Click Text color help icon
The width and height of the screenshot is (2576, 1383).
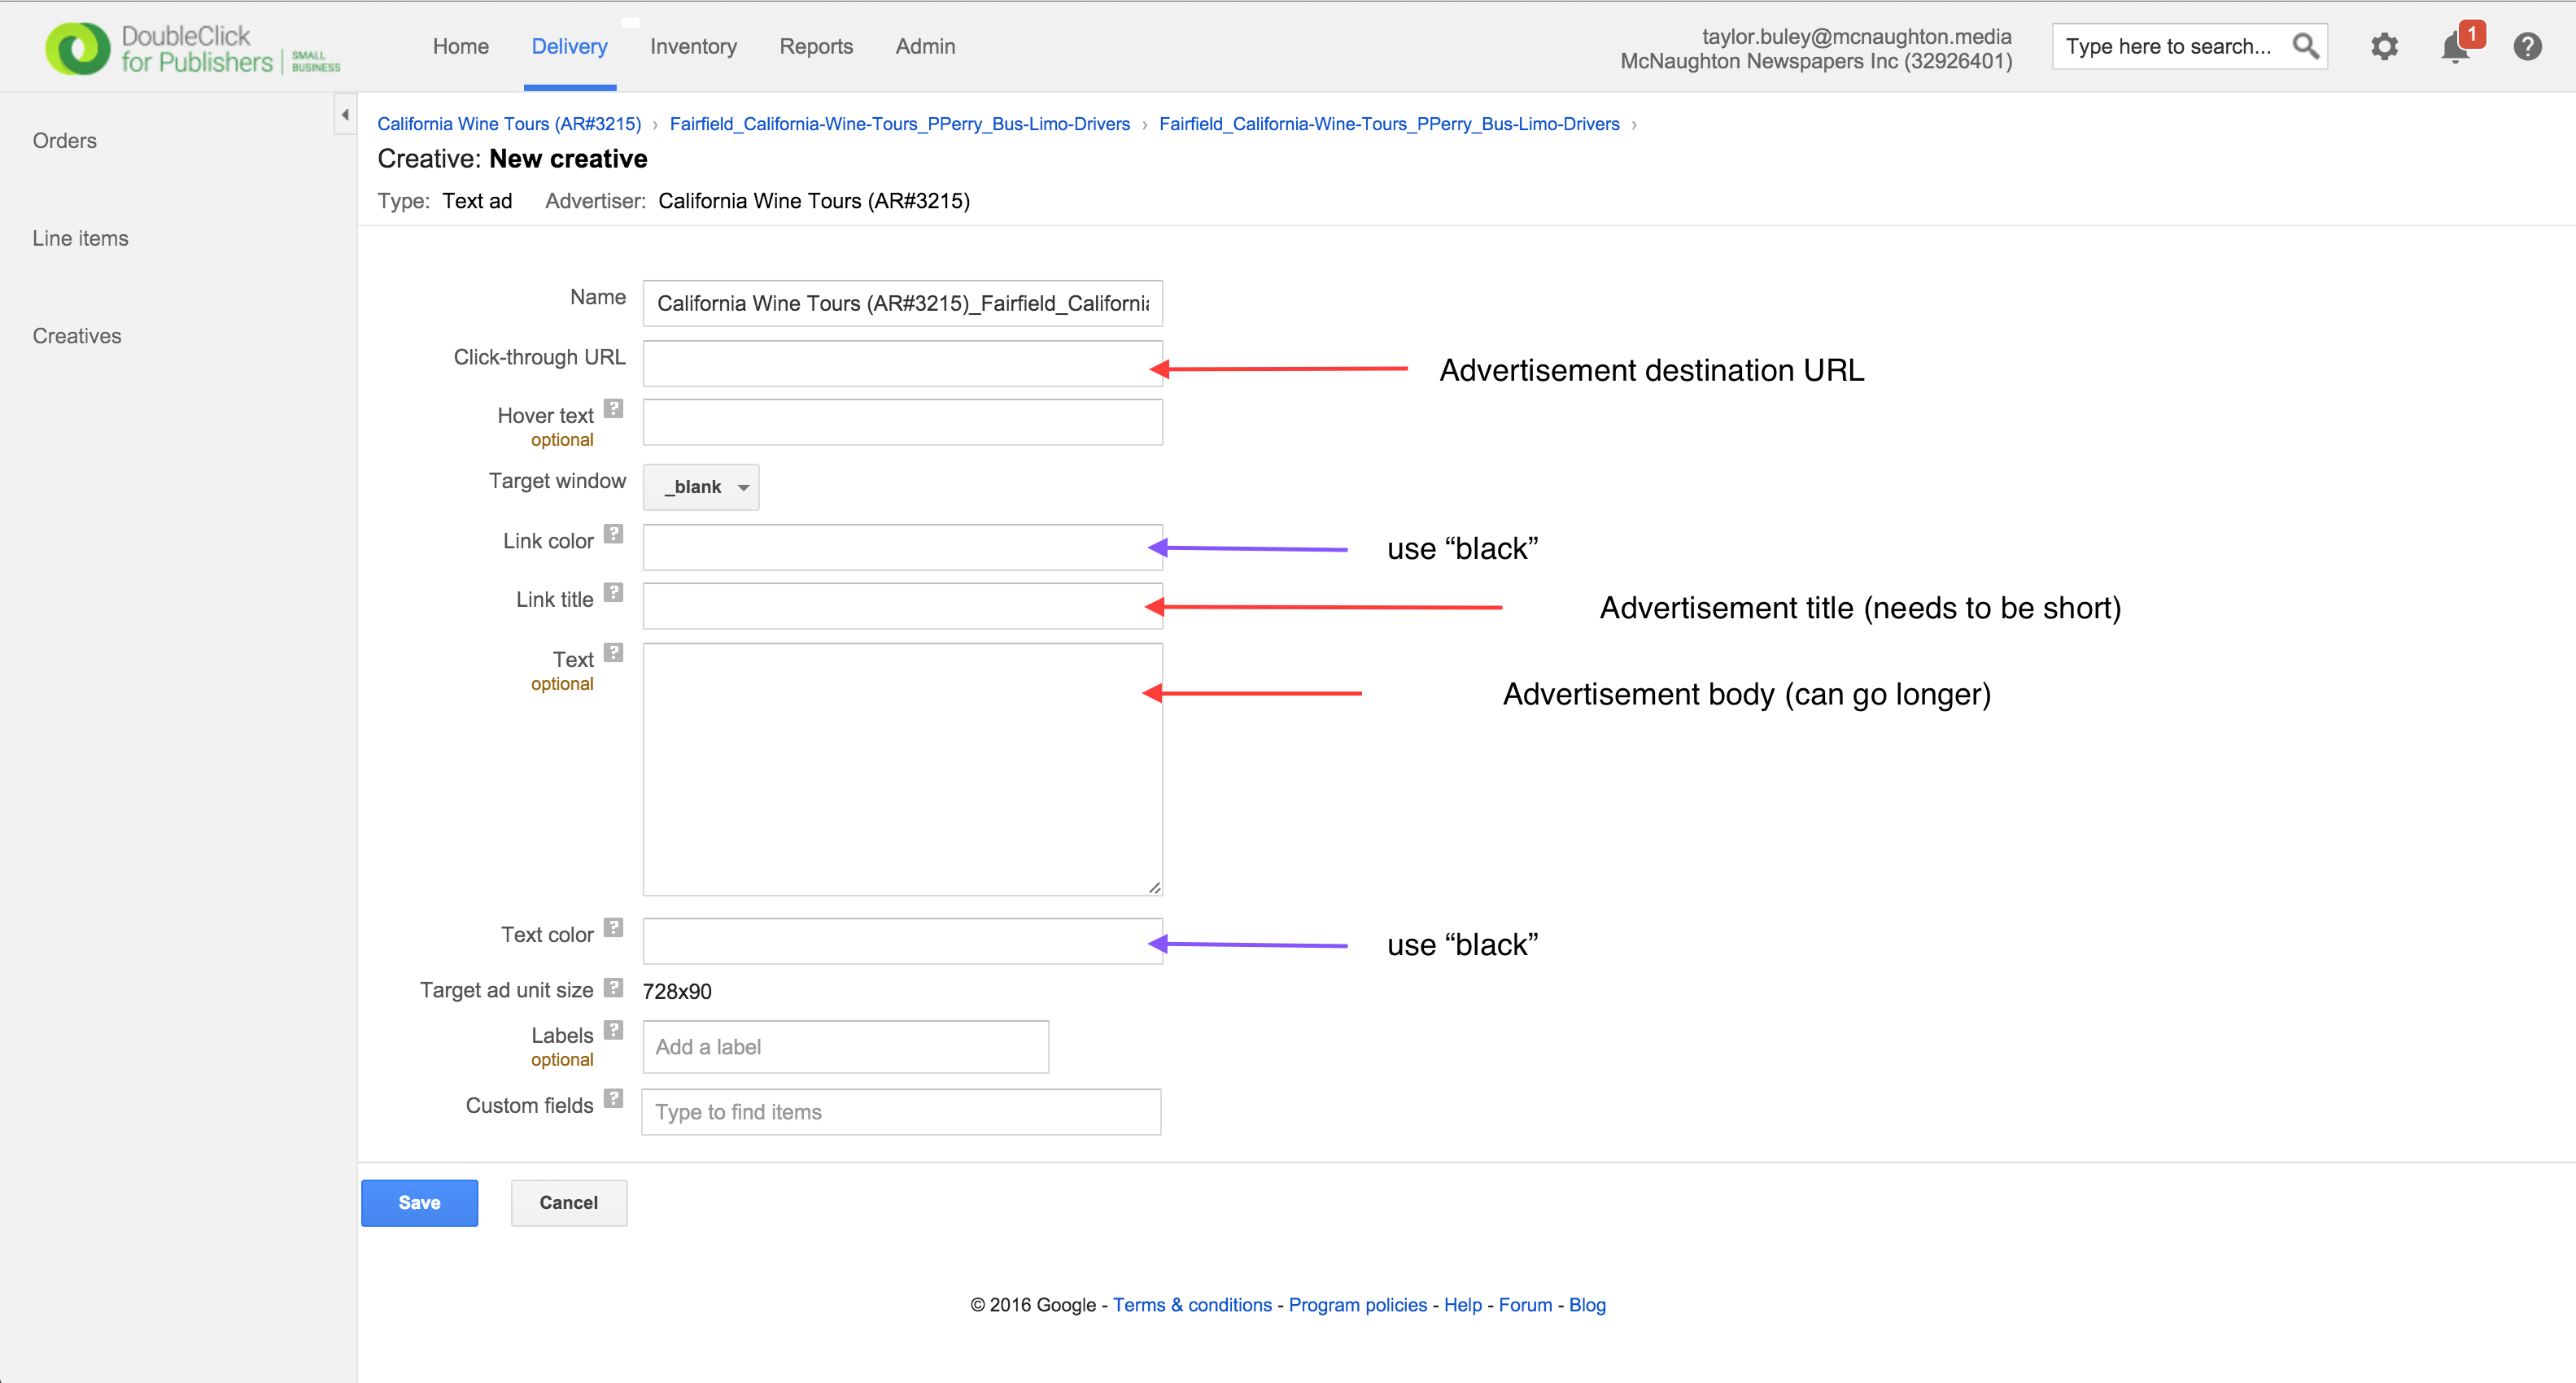point(614,928)
